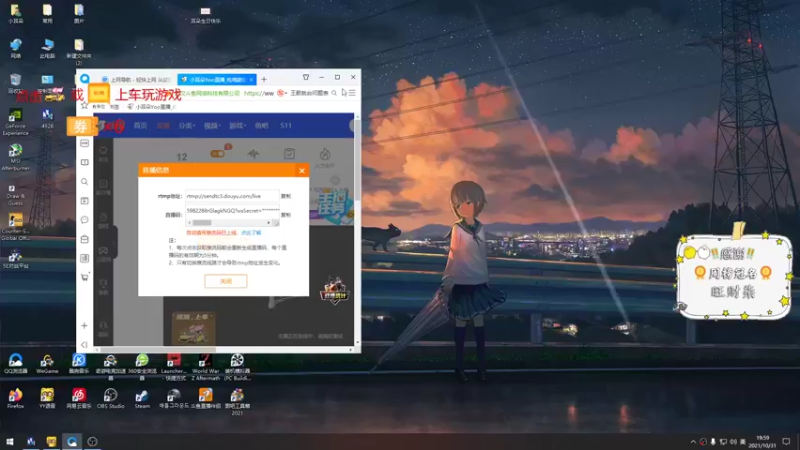Click the browser sidebar shopping cart icon
Viewport: 800px width, 450px height.
(x=85, y=277)
